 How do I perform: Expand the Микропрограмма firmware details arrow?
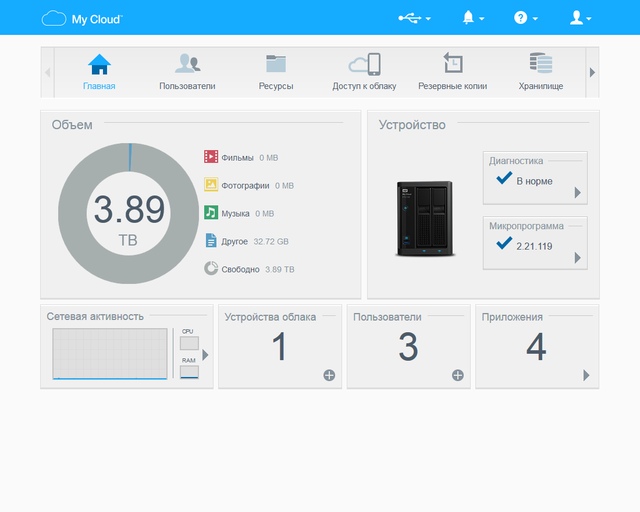click(x=577, y=258)
